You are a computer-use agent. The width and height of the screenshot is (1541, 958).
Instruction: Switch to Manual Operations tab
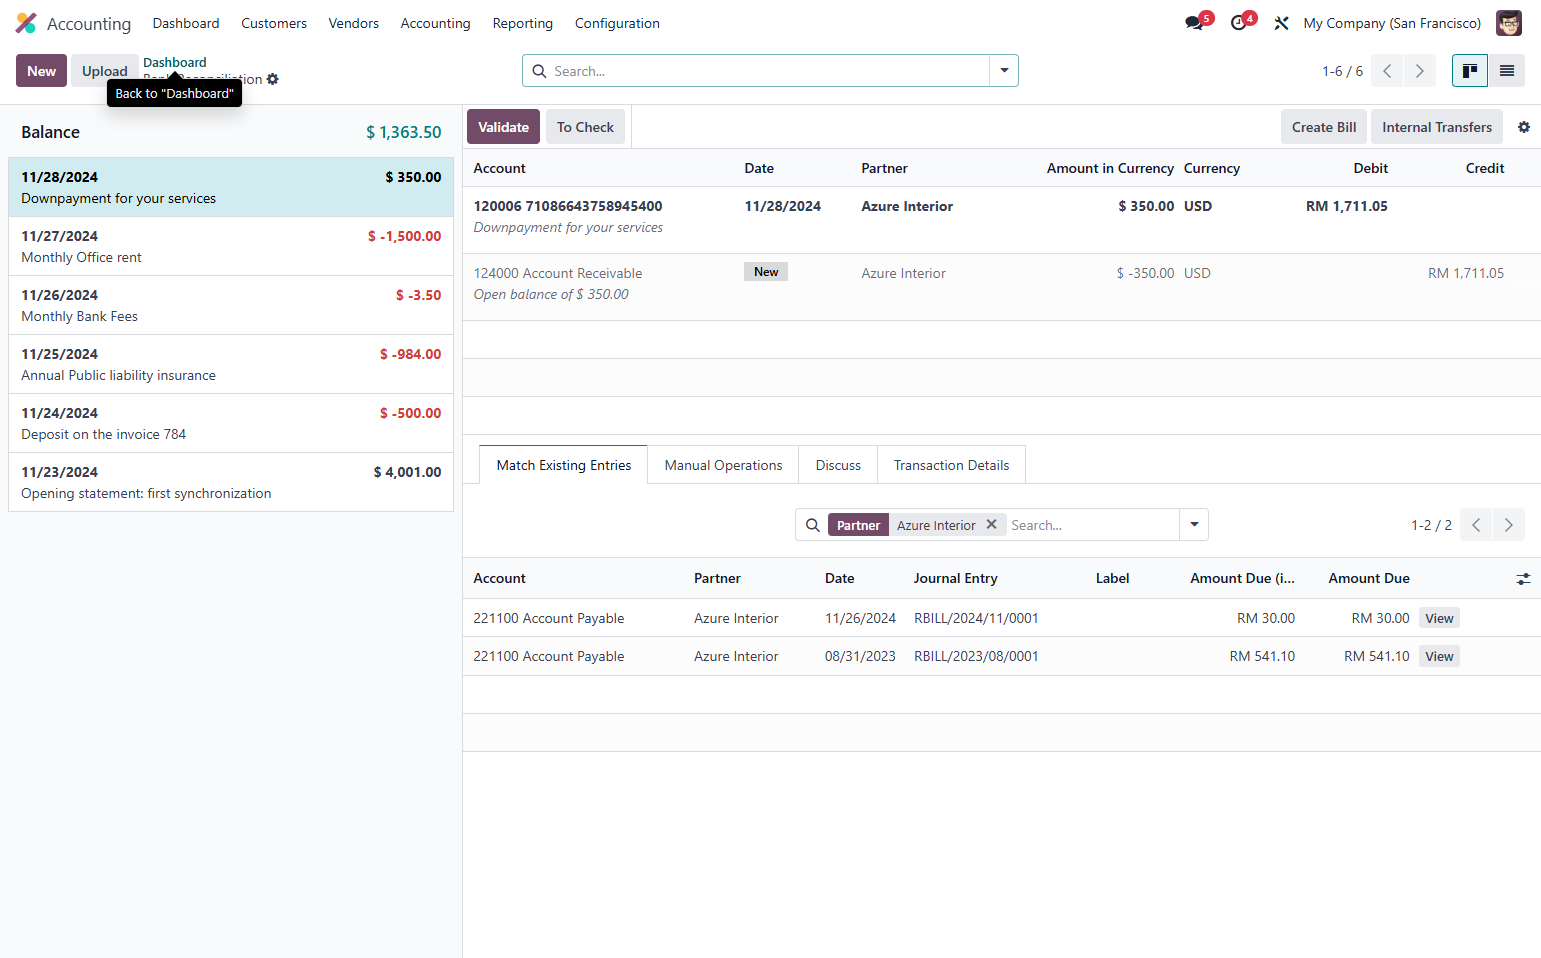(x=723, y=465)
